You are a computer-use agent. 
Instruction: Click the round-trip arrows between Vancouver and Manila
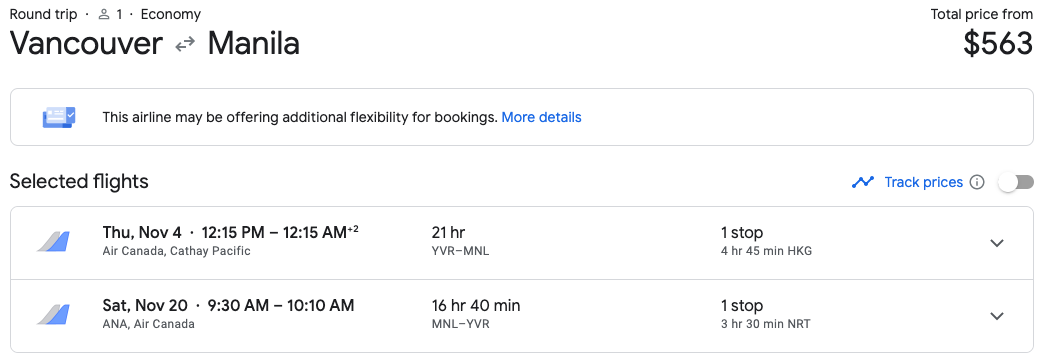(x=185, y=45)
